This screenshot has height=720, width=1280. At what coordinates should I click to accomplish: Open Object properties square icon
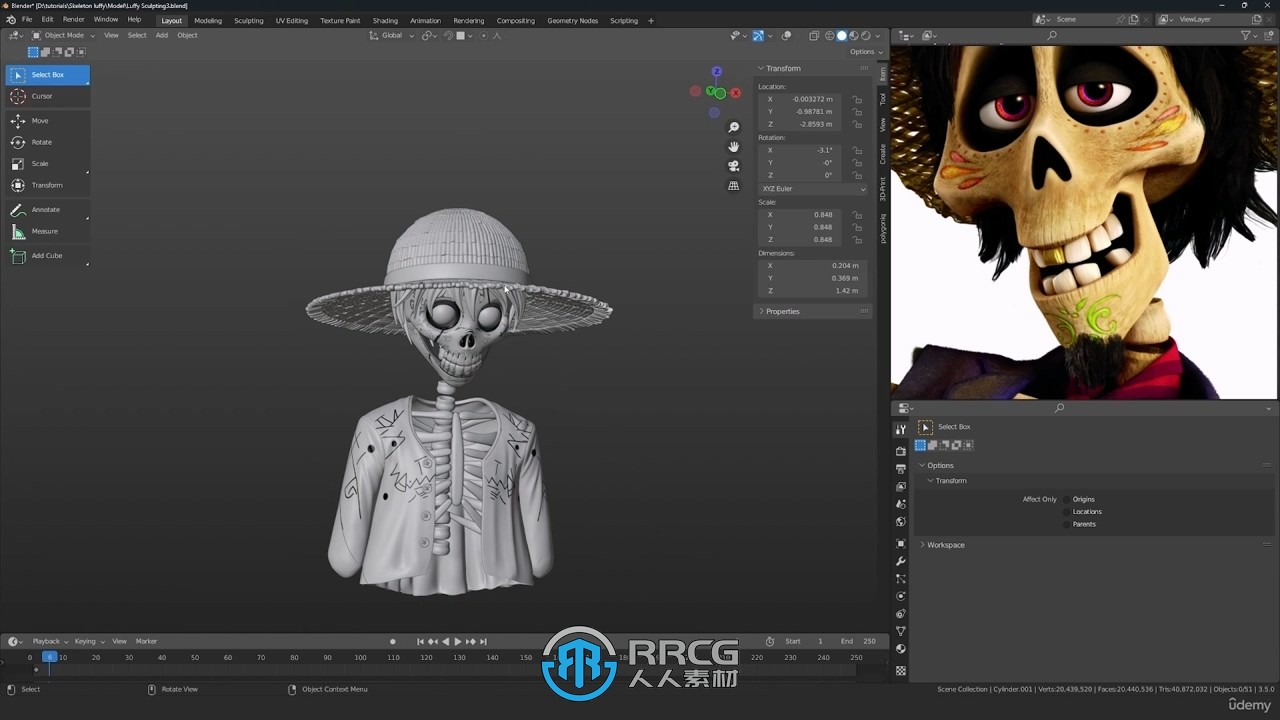[901, 544]
